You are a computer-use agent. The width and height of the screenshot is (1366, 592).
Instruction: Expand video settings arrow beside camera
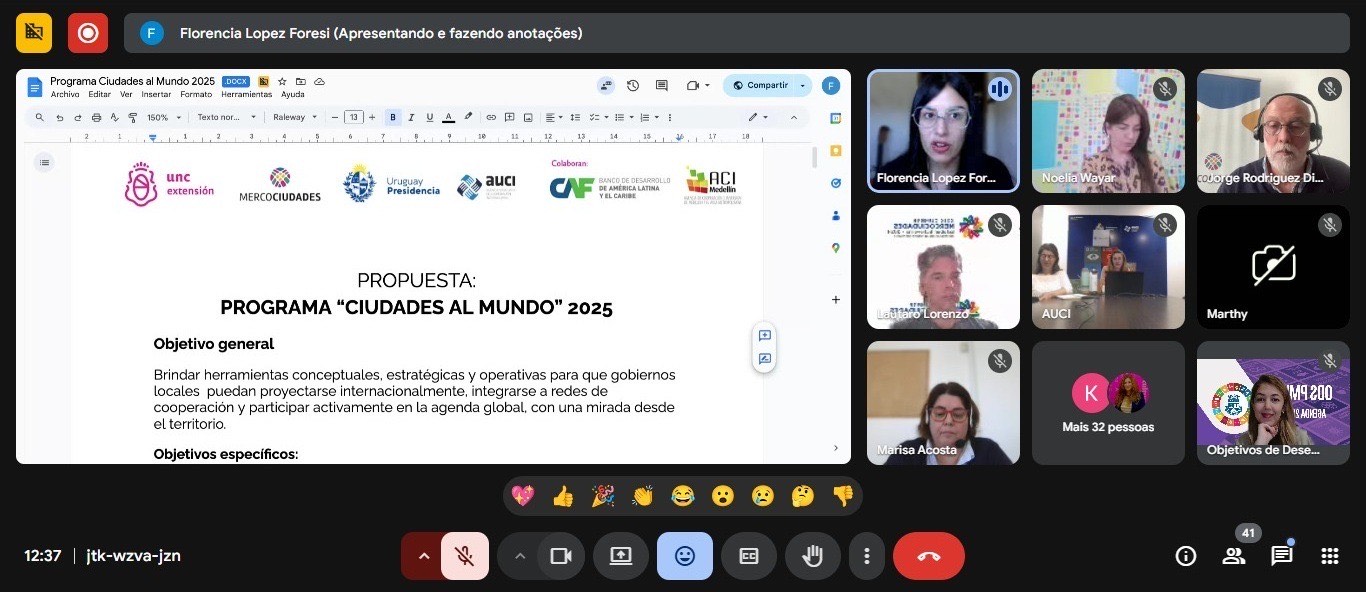click(519, 556)
